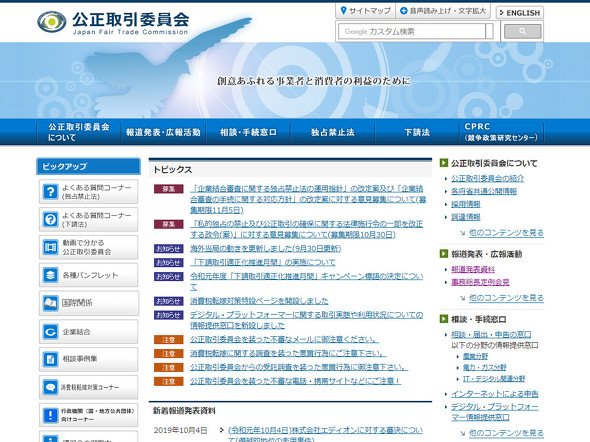The height and width of the screenshot is (442, 590).
Task: Click the 相談事例集 document icon
Action: coord(50,359)
